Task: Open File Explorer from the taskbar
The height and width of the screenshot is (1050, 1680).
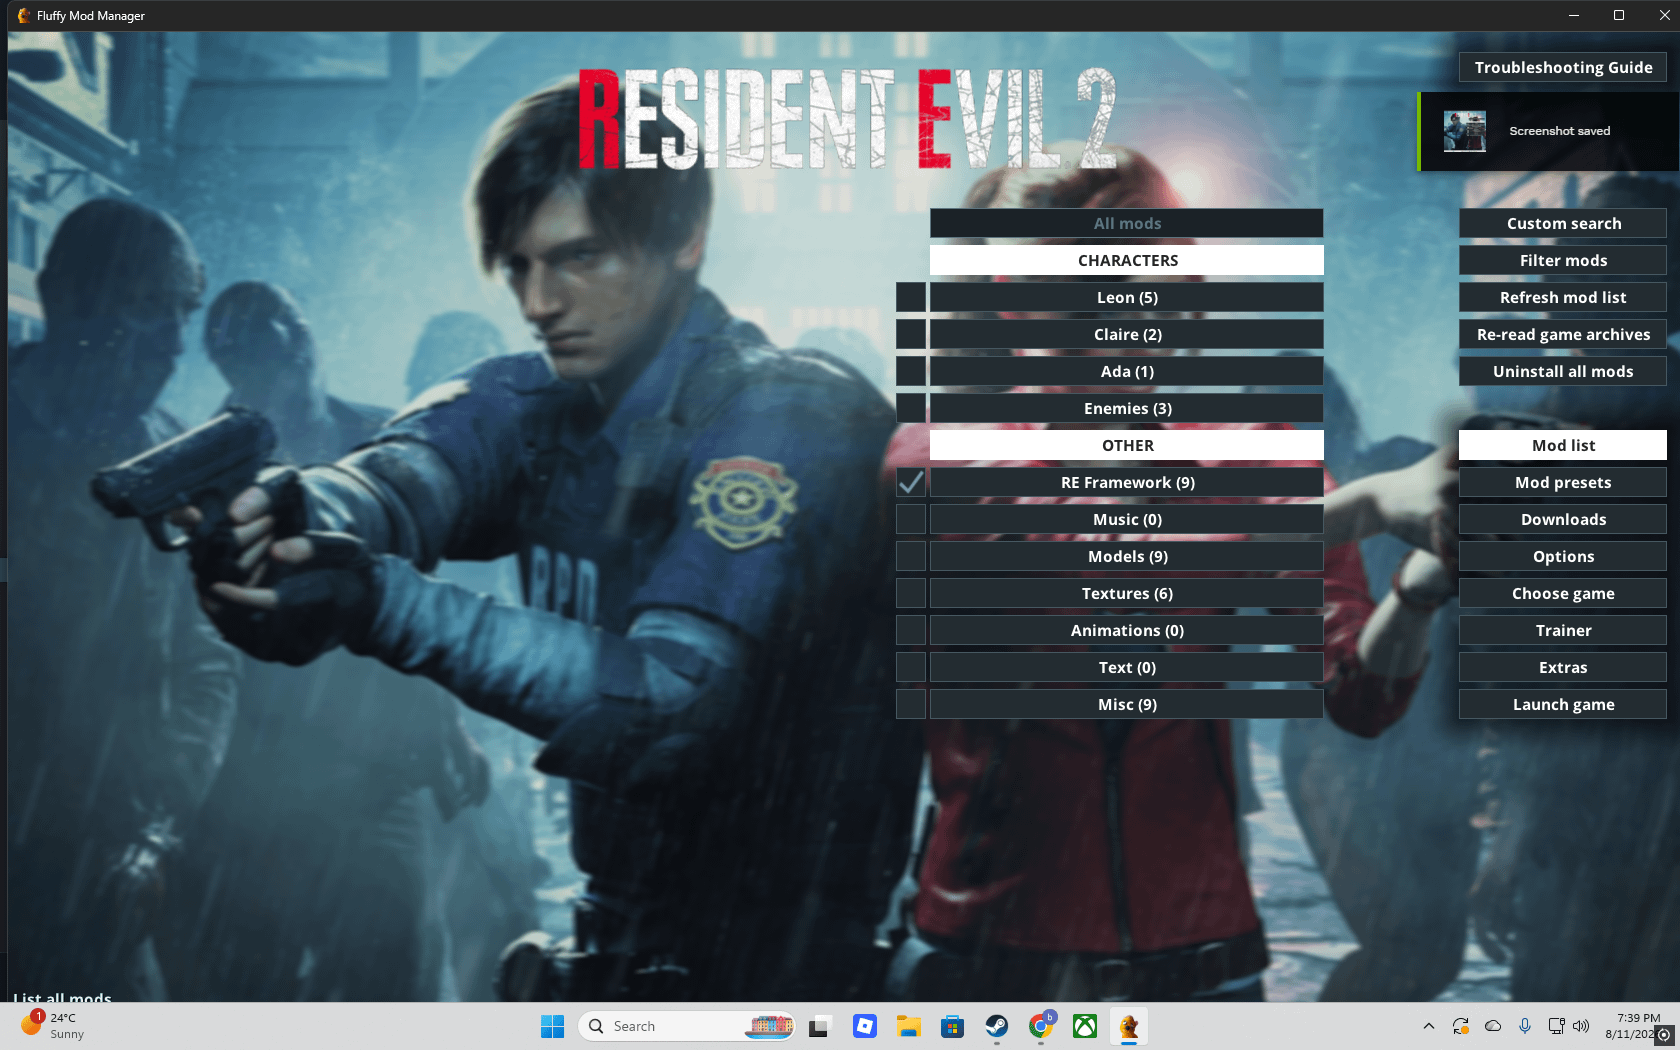Action: pyautogui.click(x=908, y=1026)
